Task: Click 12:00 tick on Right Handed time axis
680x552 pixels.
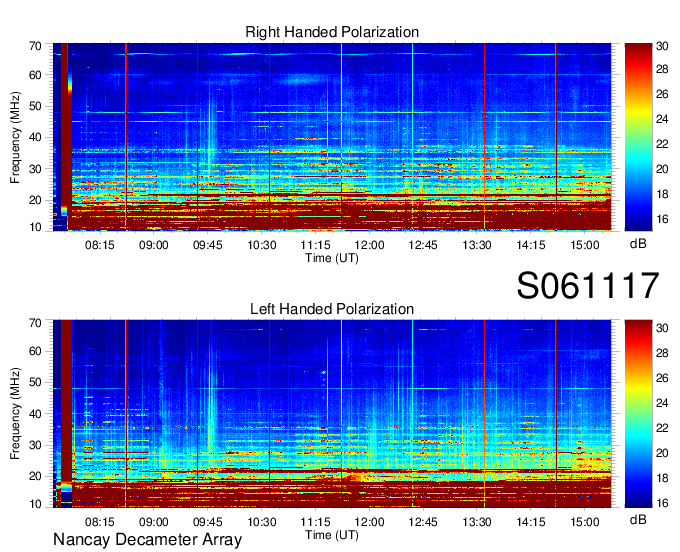Action: [369, 245]
